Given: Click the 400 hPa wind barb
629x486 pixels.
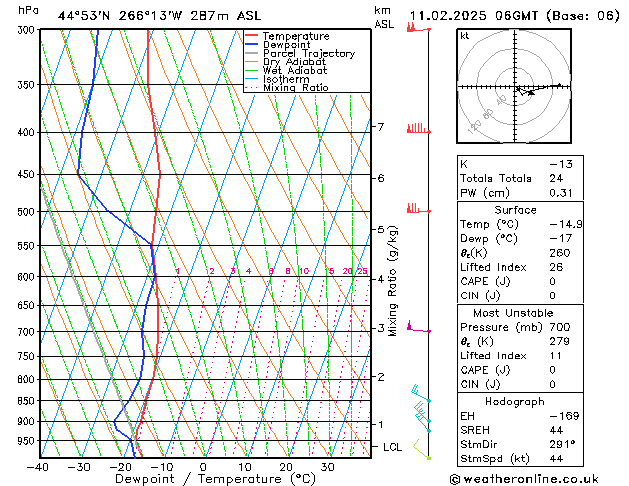Looking at the screenshot, I should click(418, 129).
